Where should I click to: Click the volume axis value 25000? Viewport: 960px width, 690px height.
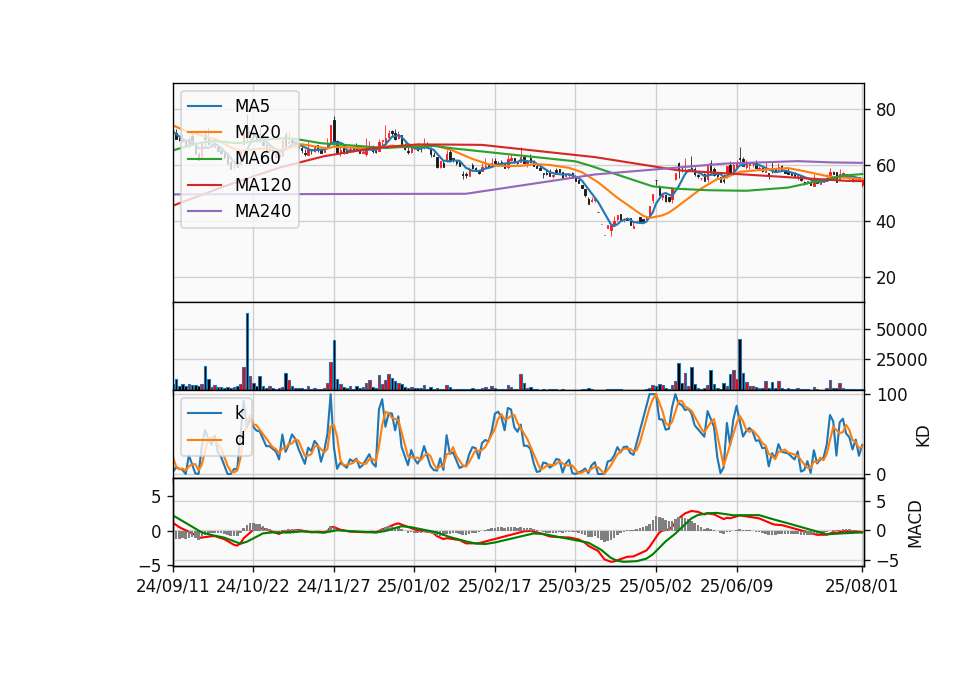[x=901, y=360]
